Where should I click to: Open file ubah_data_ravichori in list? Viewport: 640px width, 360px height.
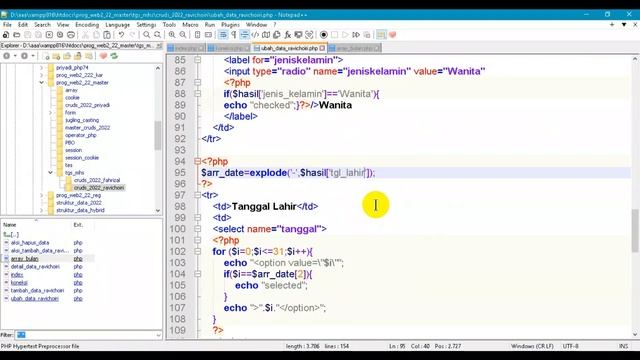35,298
